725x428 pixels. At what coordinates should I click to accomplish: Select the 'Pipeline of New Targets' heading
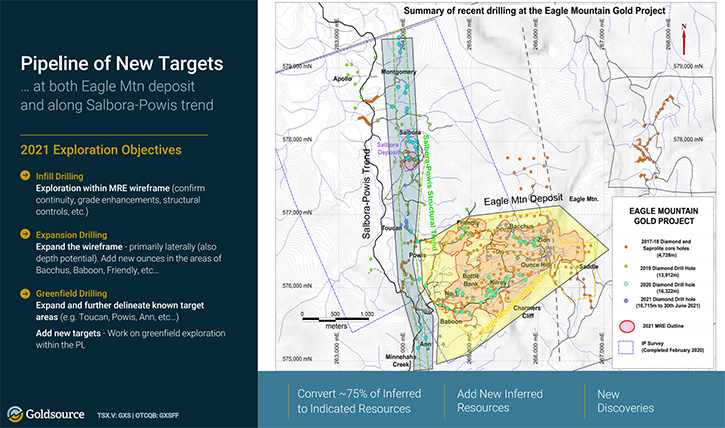point(122,63)
